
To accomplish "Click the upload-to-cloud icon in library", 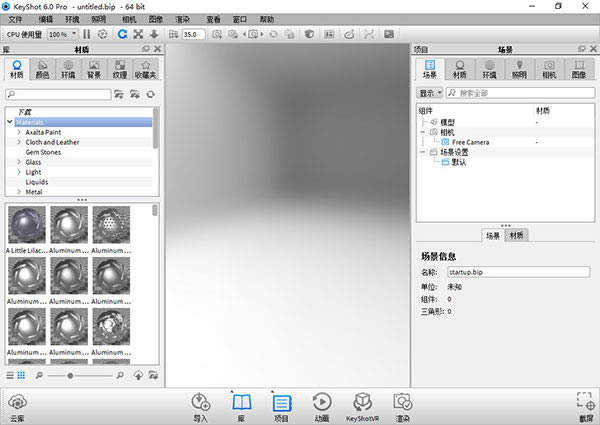I will click(x=138, y=376).
